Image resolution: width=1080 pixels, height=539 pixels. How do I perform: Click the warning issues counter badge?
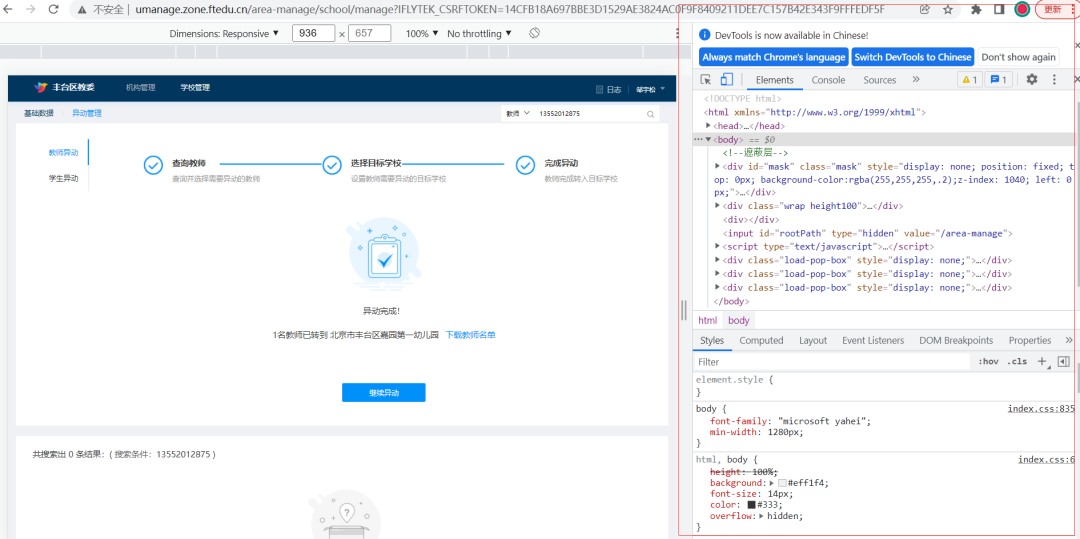pyautogui.click(x=969, y=80)
